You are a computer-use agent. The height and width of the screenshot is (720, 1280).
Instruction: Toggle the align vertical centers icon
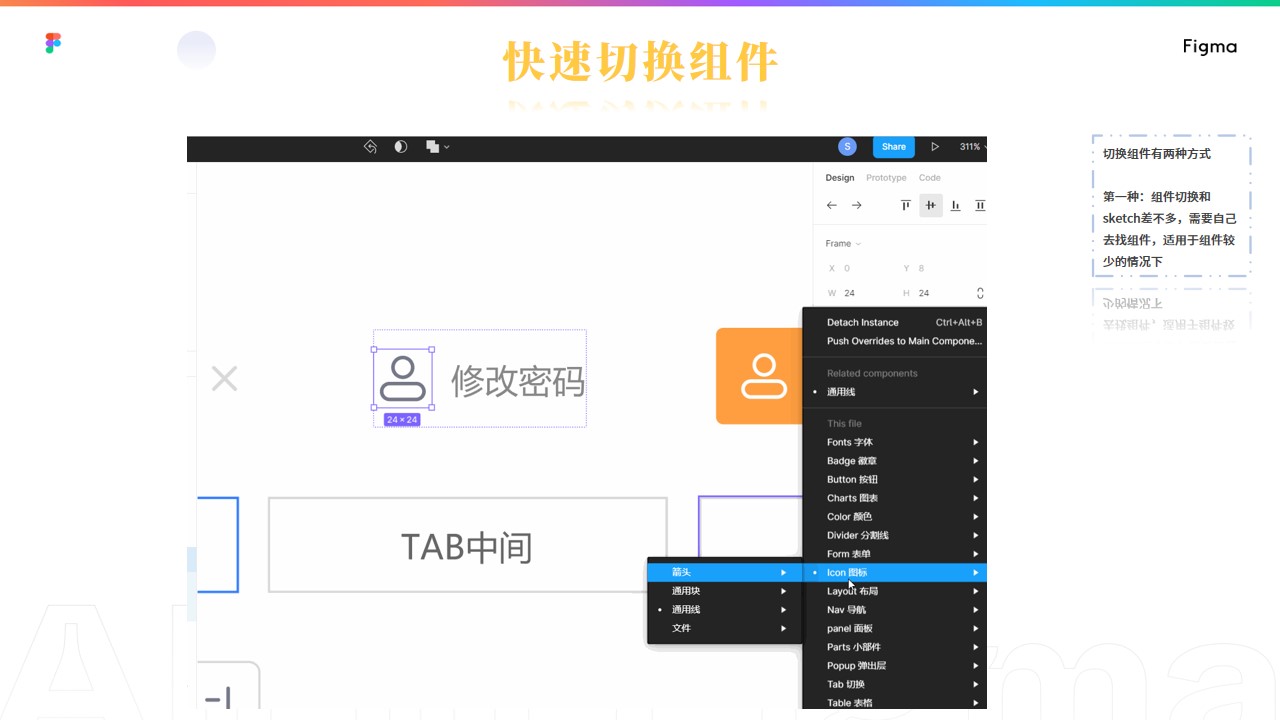coord(931,206)
